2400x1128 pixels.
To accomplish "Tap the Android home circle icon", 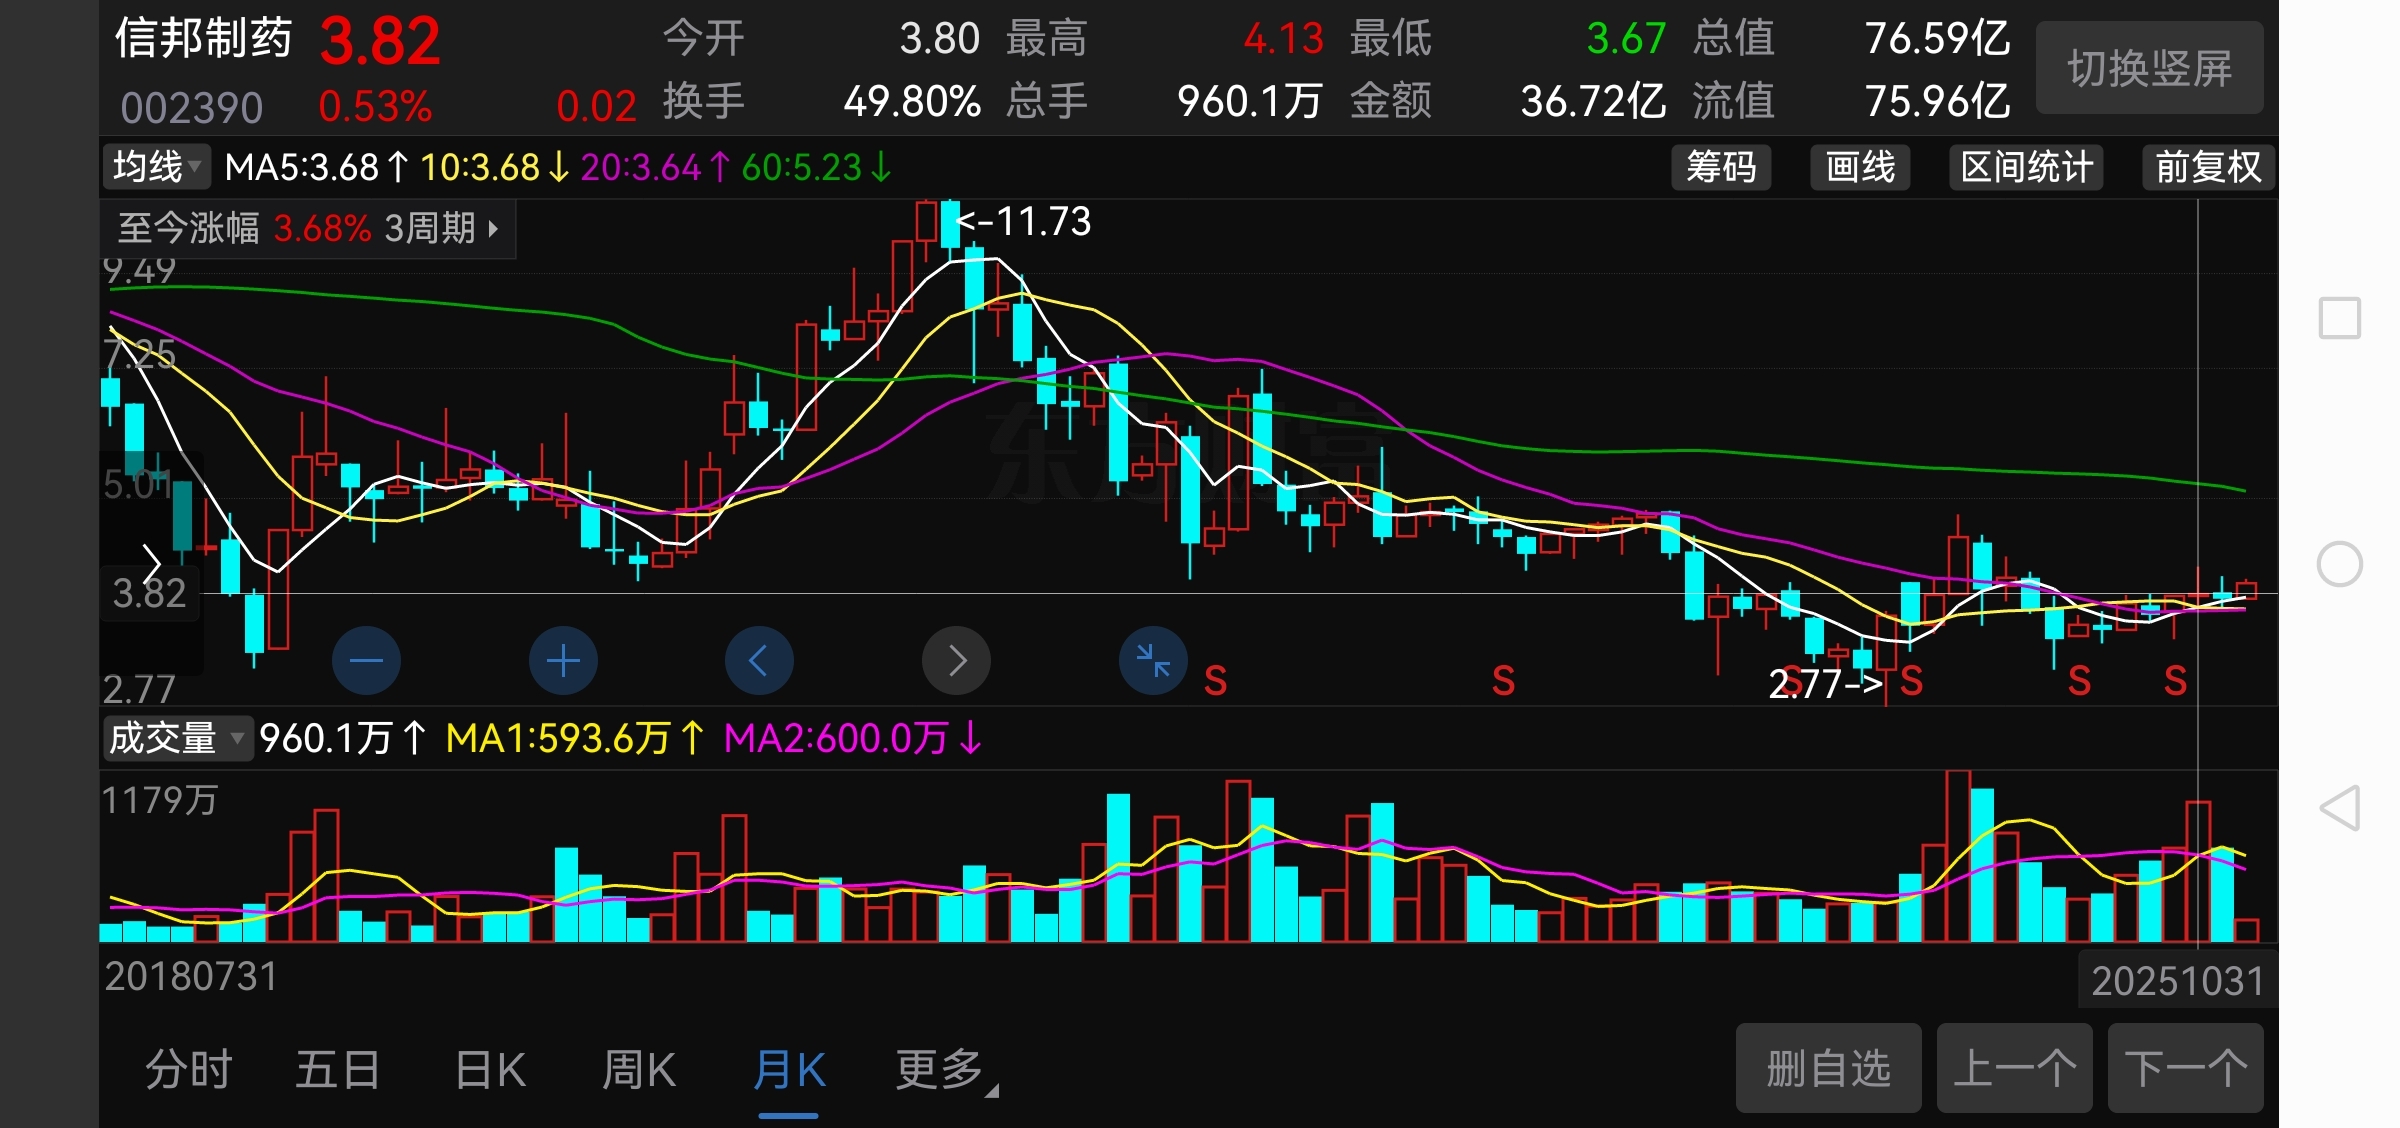I will pos(2340,564).
